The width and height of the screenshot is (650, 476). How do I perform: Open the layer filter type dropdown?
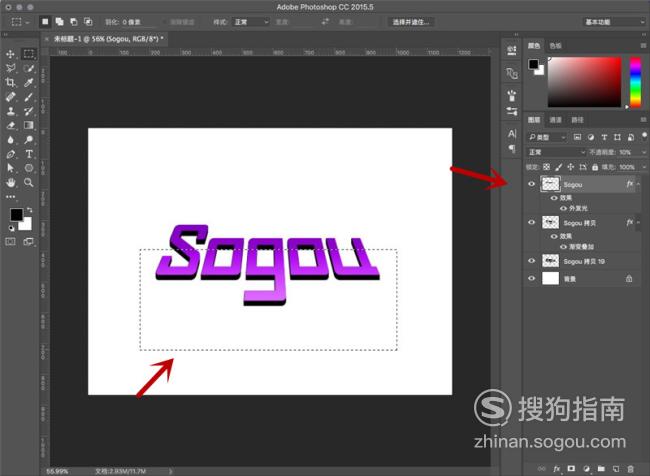(546, 137)
